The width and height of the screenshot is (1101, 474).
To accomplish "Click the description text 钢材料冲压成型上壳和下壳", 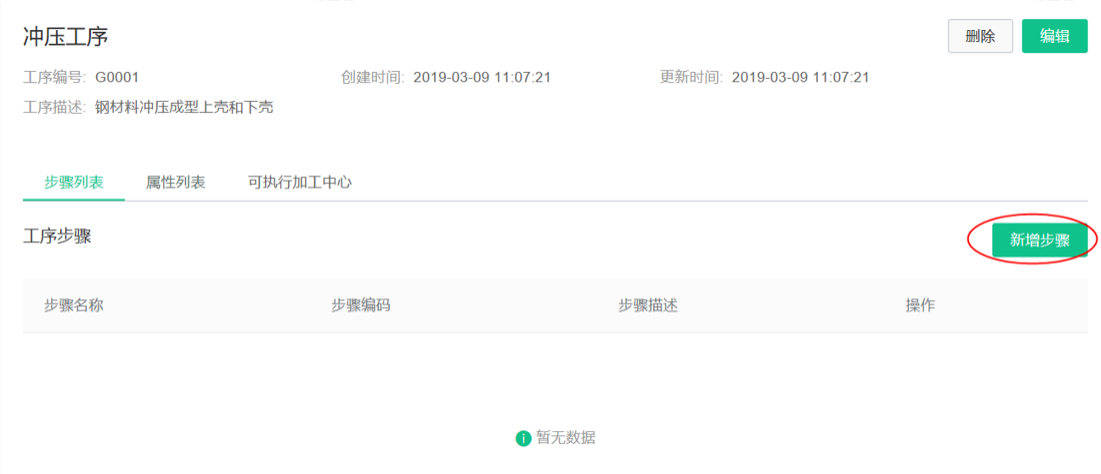I will coord(184,107).
